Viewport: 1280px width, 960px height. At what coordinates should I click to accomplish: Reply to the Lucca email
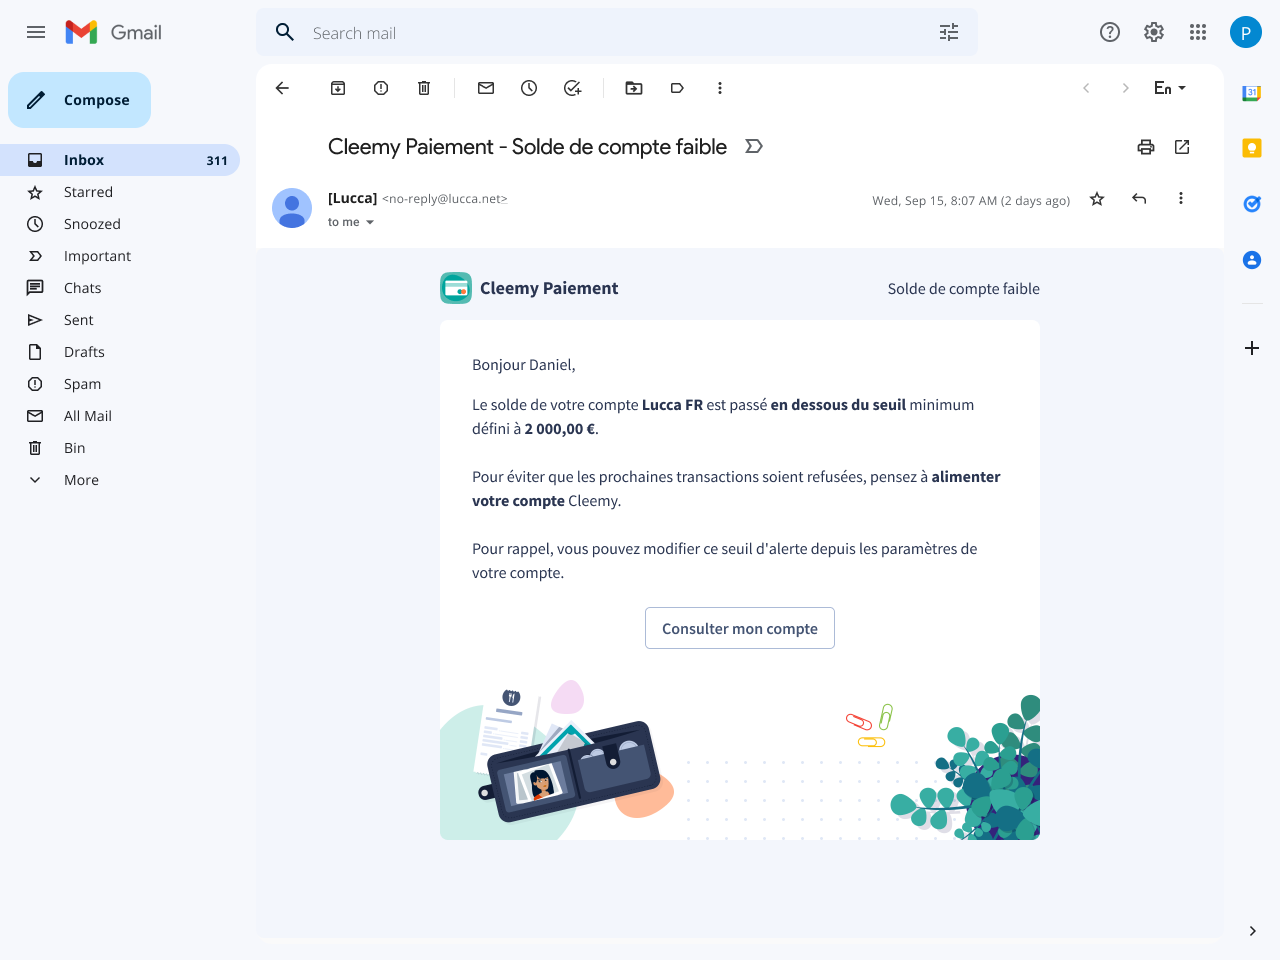click(x=1139, y=199)
